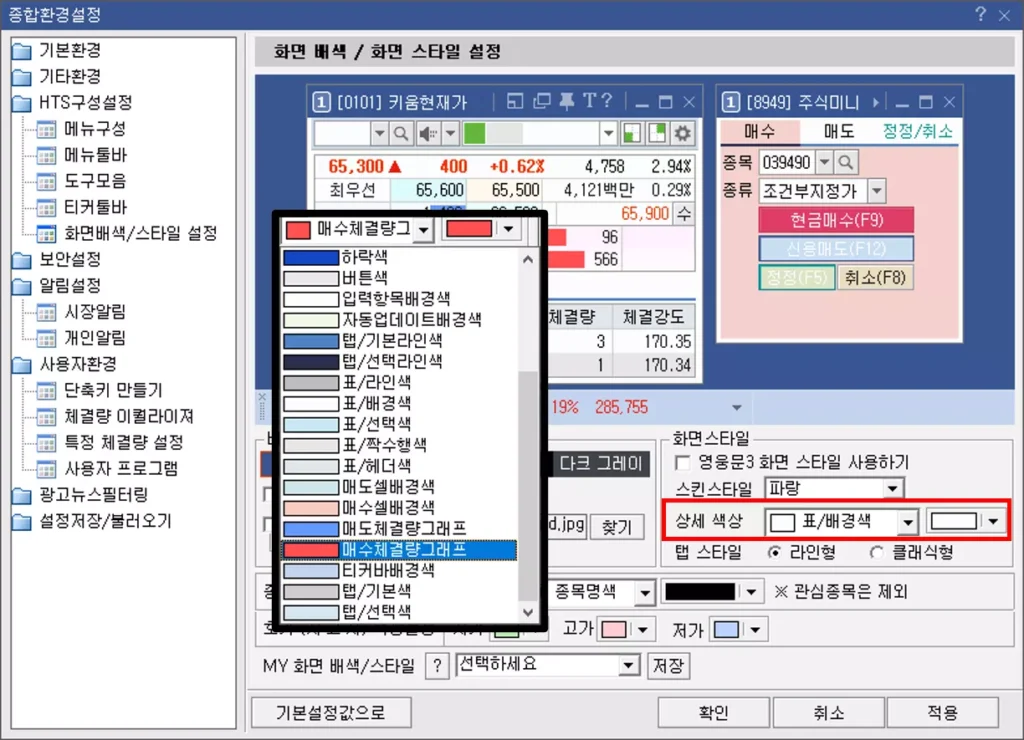This screenshot has width=1024, height=740.
Task: Click the speaker icon in 키움현재가 toolbar
Action: pos(428,134)
